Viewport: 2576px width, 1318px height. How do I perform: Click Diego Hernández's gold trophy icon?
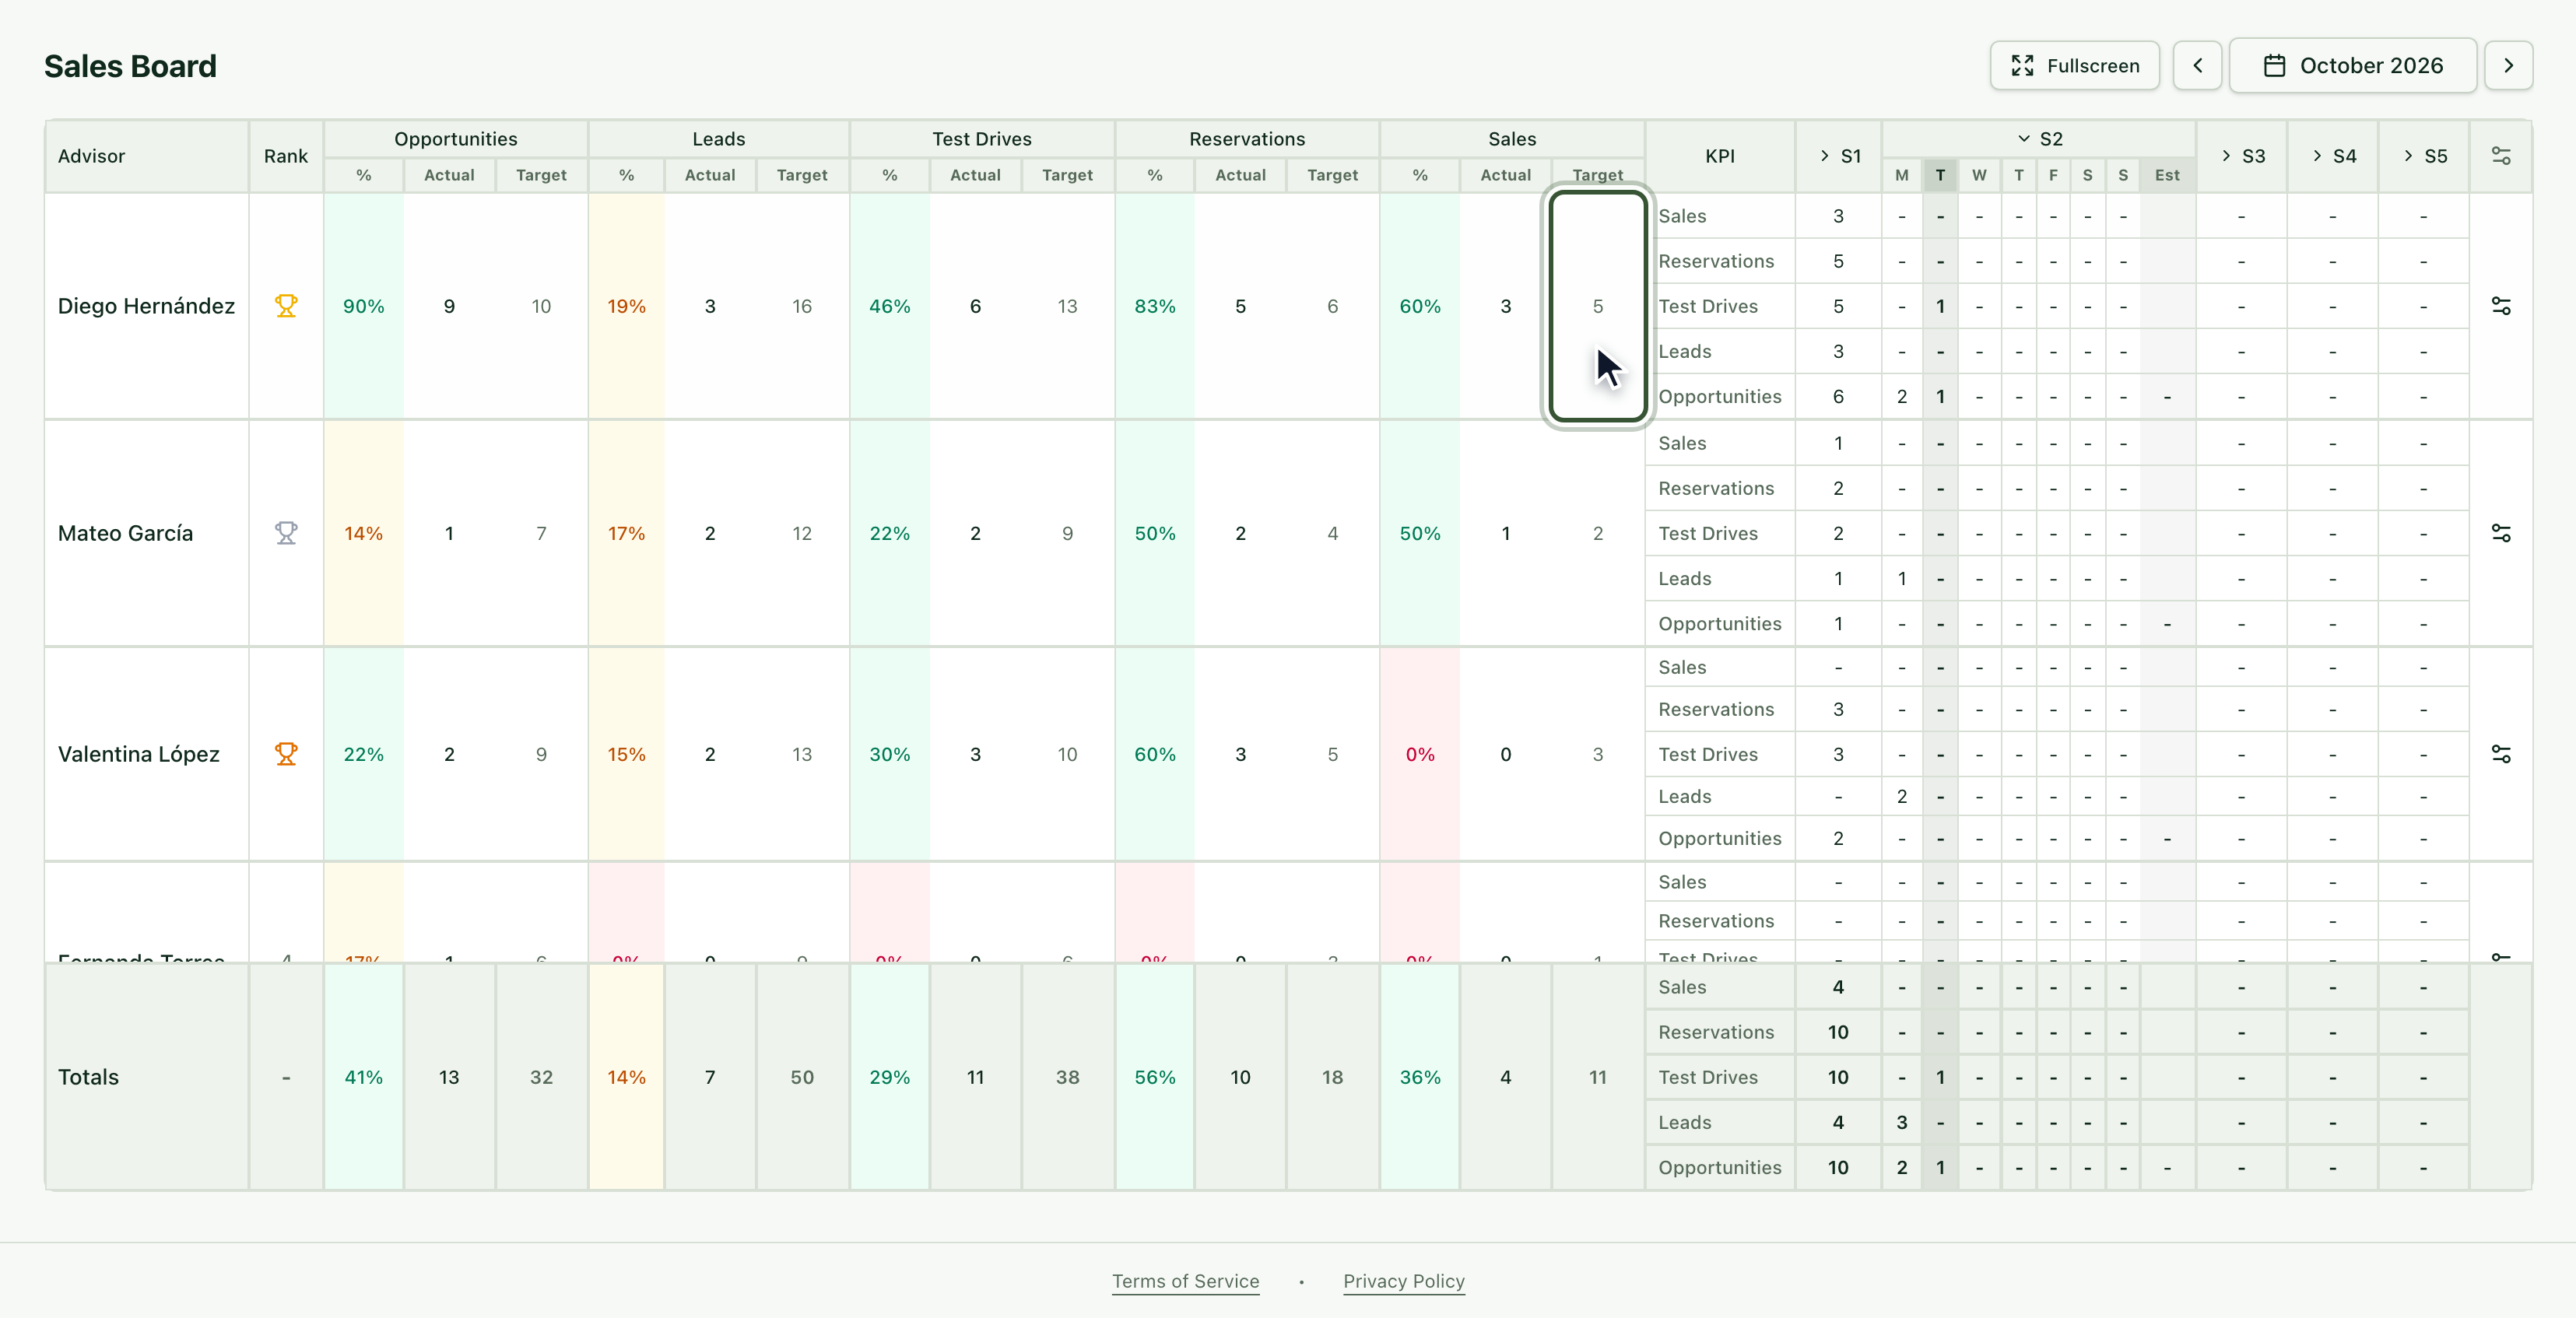[286, 306]
